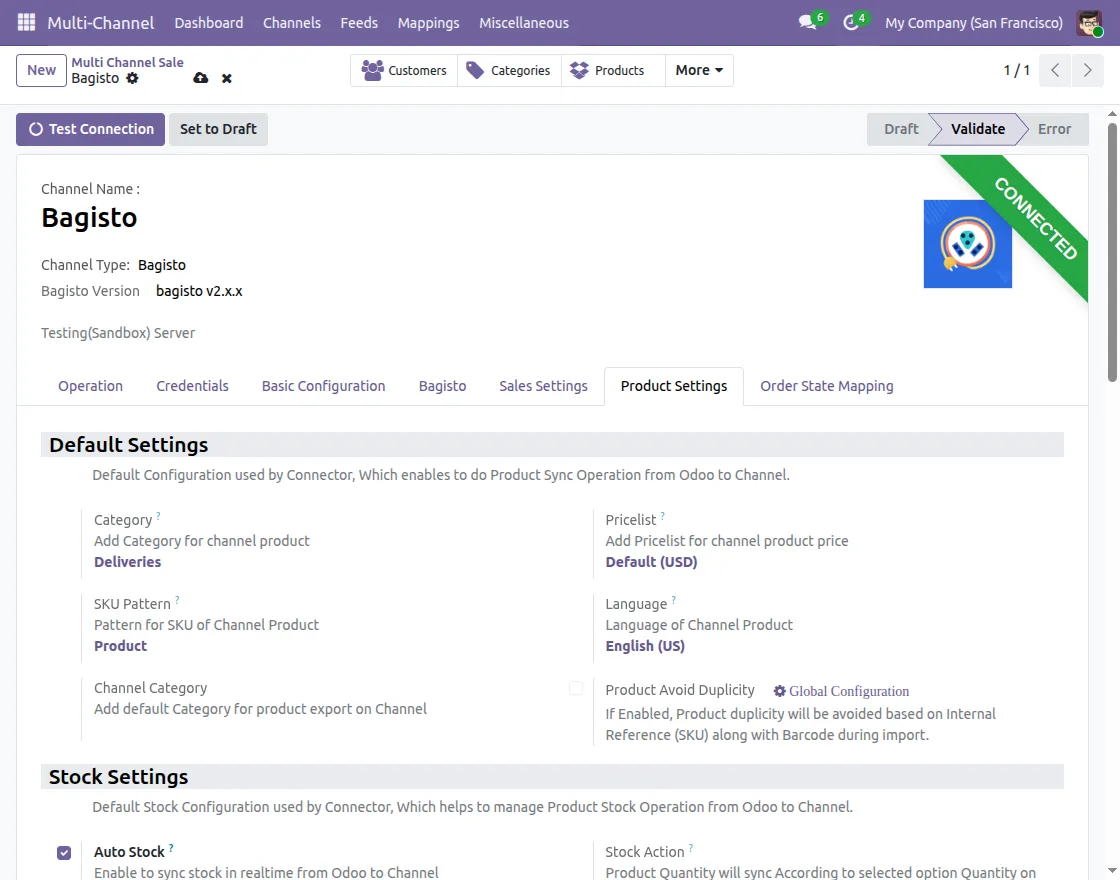Click the Bagisto channel name field
The image size is (1120, 880).
tap(89, 217)
